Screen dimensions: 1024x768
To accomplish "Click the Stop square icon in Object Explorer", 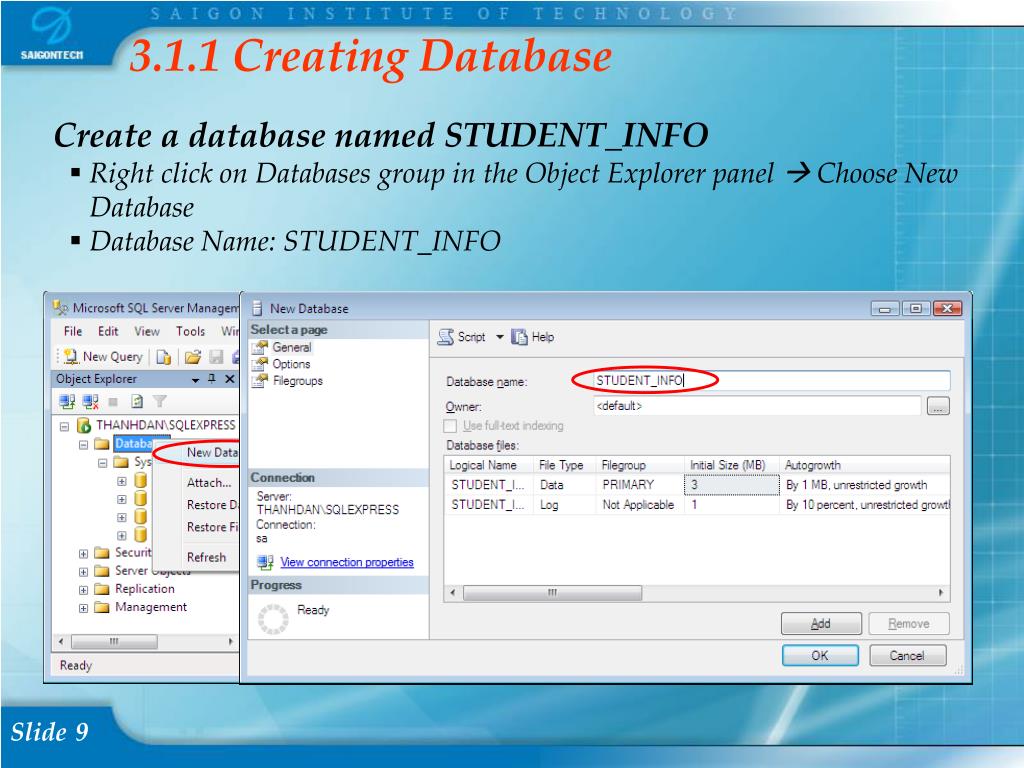I will pos(113,402).
